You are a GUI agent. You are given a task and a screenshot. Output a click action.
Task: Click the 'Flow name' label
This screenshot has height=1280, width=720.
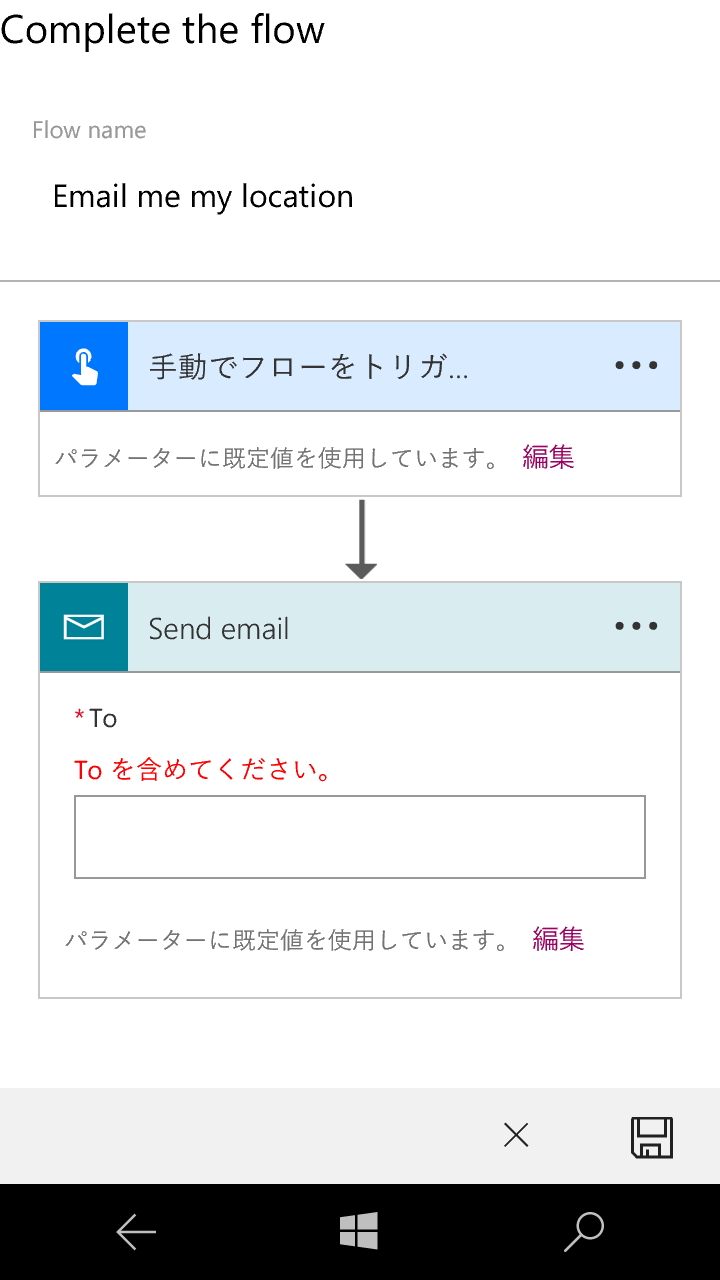pyautogui.click(x=89, y=130)
